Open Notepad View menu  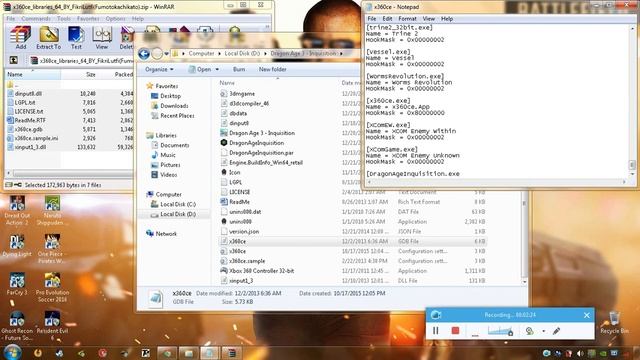point(429,19)
